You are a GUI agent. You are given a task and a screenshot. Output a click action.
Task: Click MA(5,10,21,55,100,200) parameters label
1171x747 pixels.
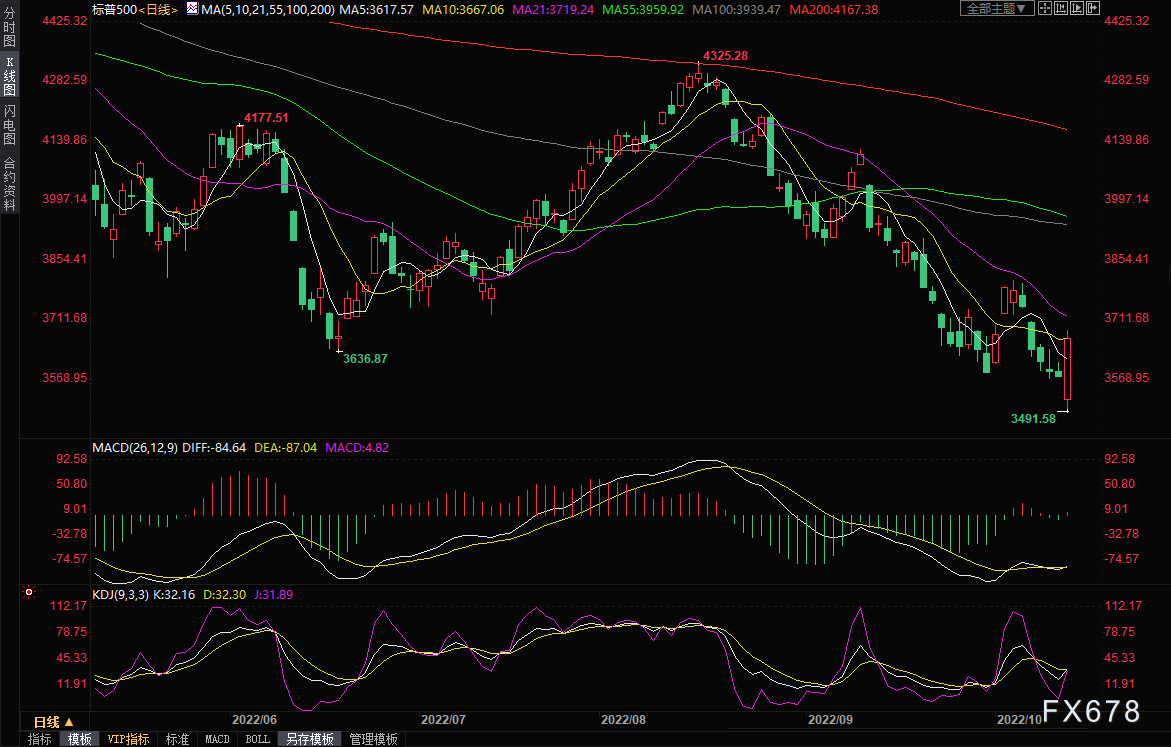pos(267,10)
